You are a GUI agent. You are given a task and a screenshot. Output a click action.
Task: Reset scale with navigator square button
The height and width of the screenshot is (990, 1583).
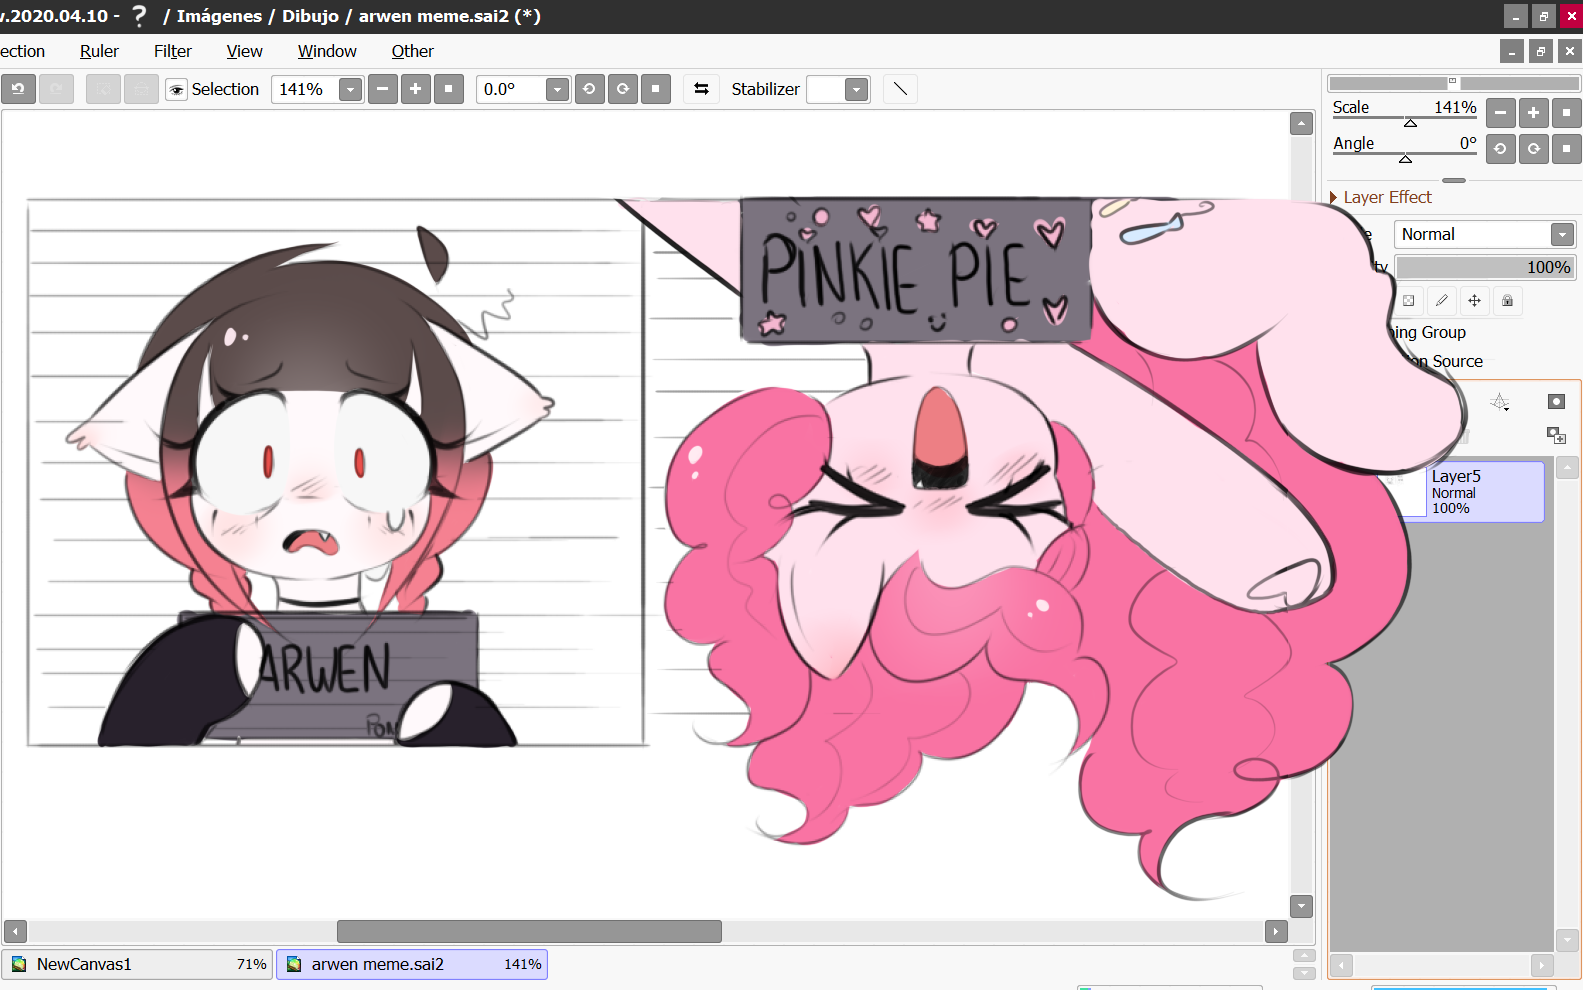tap(1566, 113)
